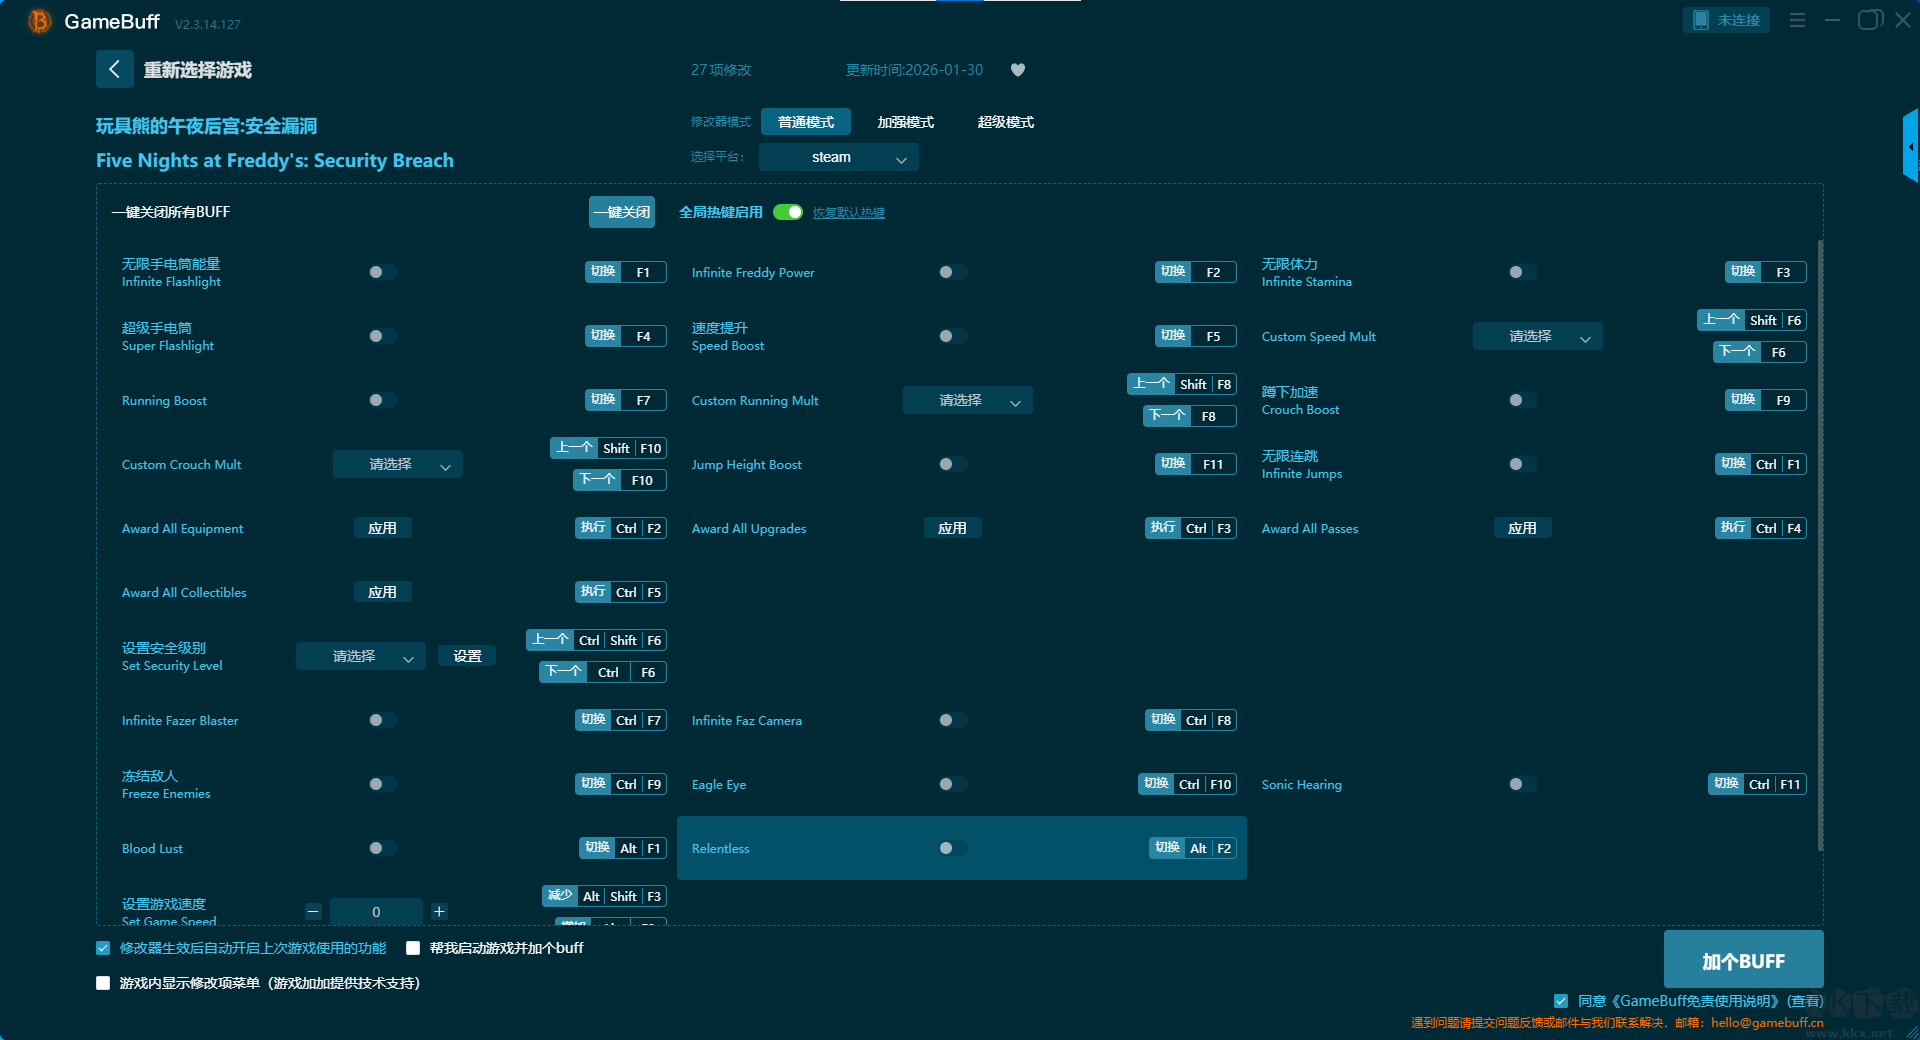Check in-game trainer menu display checkbox
This screenshot has width=1920, height=1040.
(103, 983)
